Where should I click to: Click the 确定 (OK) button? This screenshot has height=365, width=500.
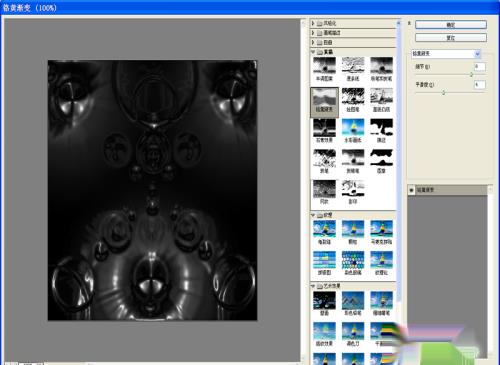click(x=451, y=25)
